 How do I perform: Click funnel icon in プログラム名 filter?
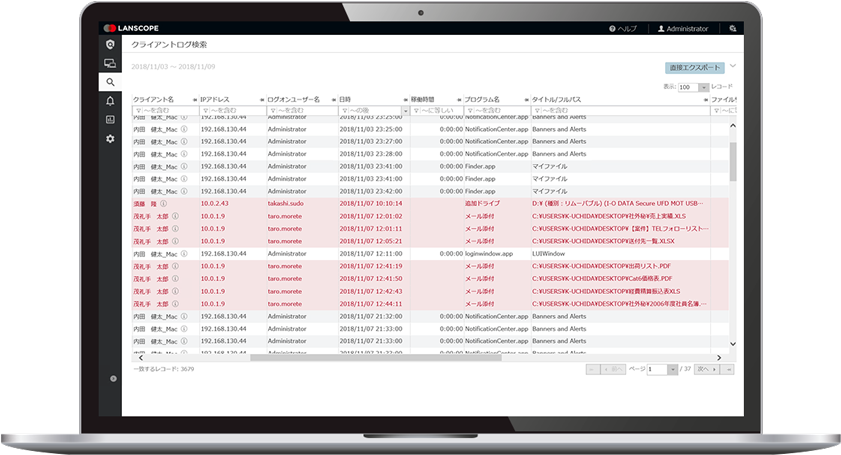(470, 111)
